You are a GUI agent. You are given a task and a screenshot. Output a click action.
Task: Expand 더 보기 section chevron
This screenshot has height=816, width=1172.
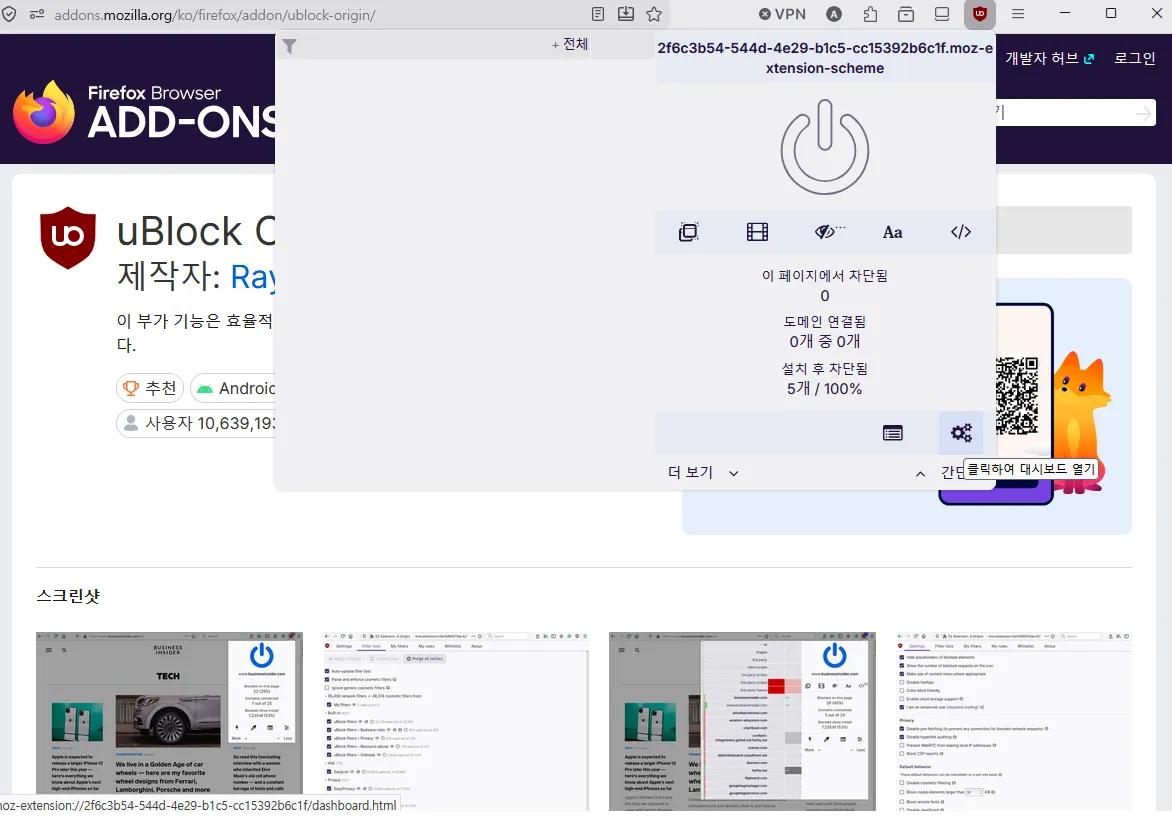[x=734, y=473]
